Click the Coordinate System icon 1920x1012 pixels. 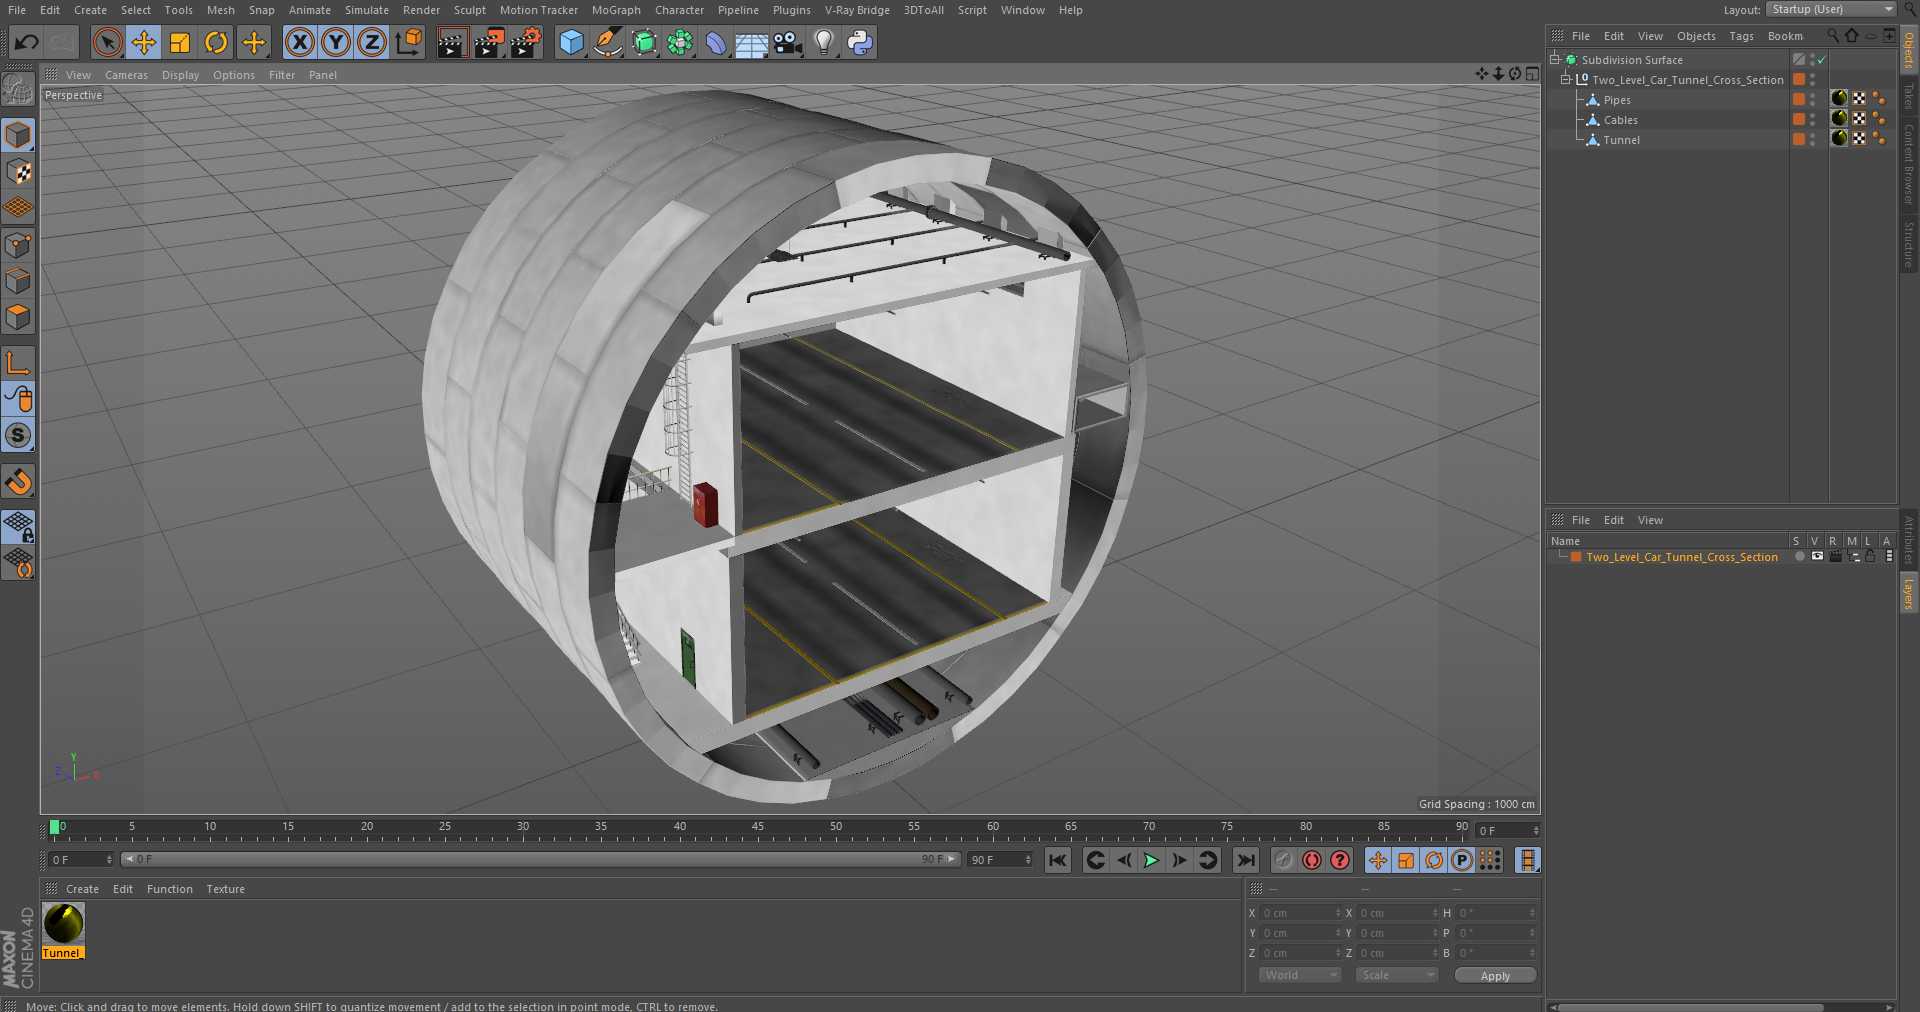(x=409, y=42)
